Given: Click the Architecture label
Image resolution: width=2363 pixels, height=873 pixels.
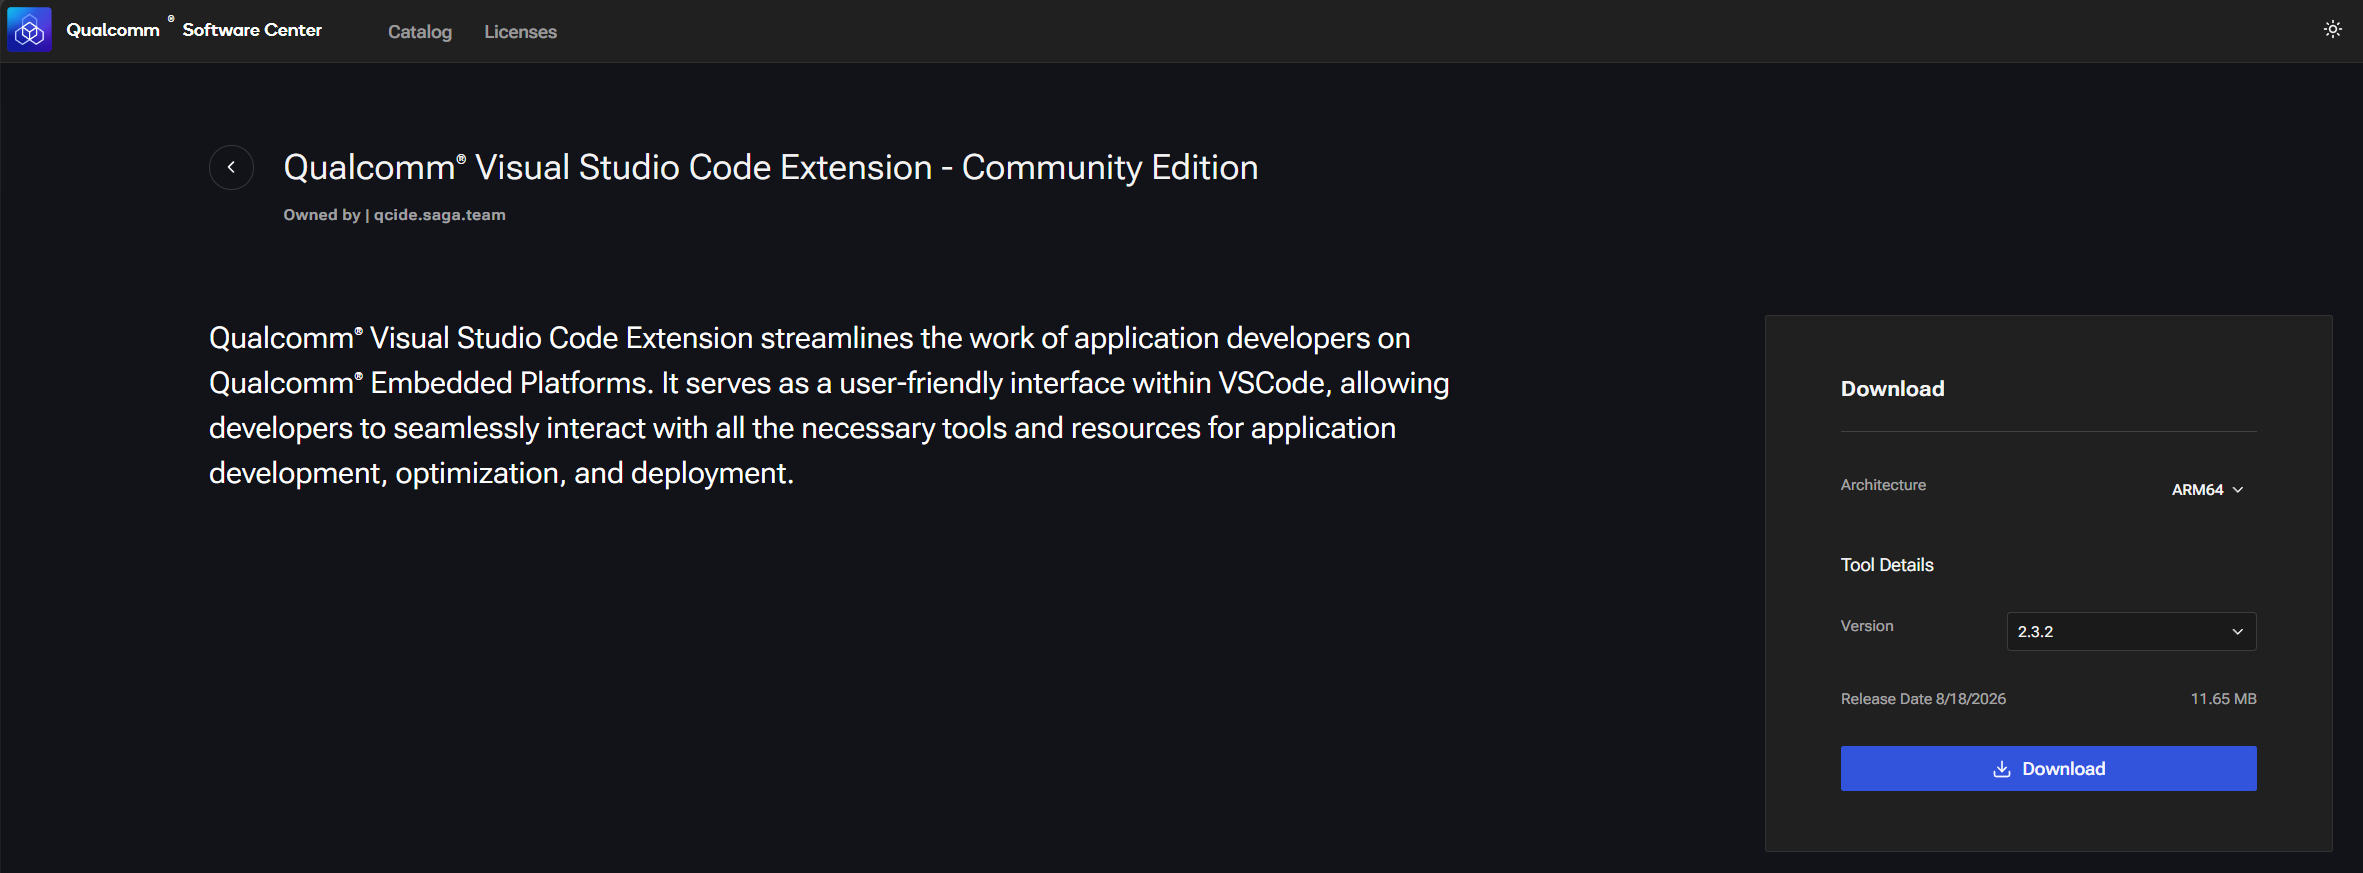Looking at the screenshot, I should [x=1883, y=485].
